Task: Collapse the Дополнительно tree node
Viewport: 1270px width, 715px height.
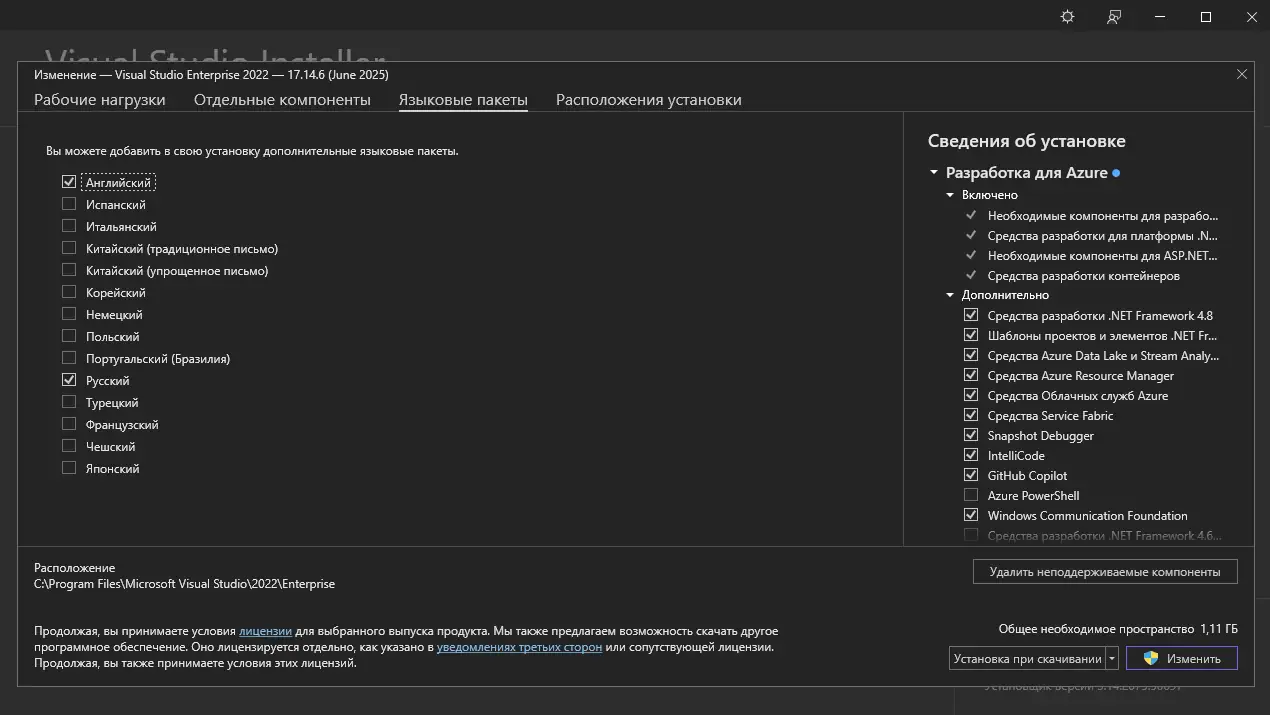Action: coord(950,295)
